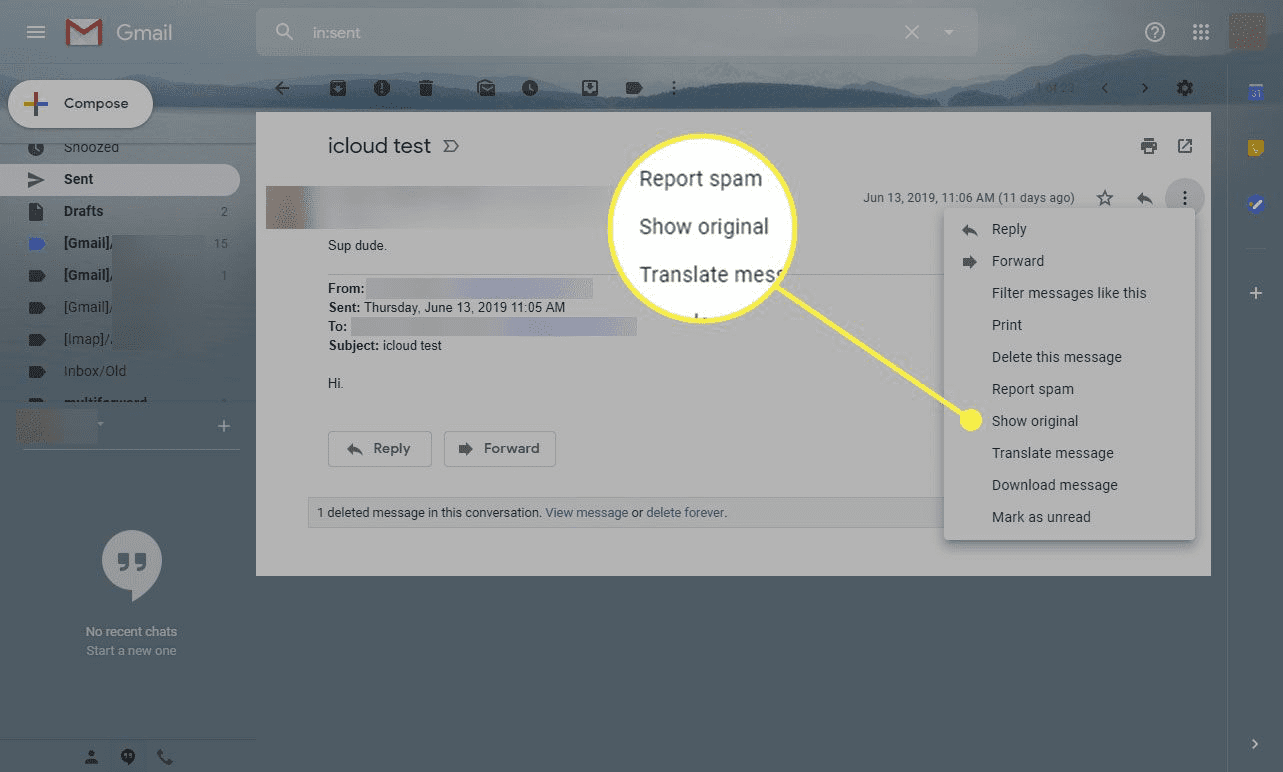Open Google Tasks in the side panel
The image size is (1283, 772).
1255,205
